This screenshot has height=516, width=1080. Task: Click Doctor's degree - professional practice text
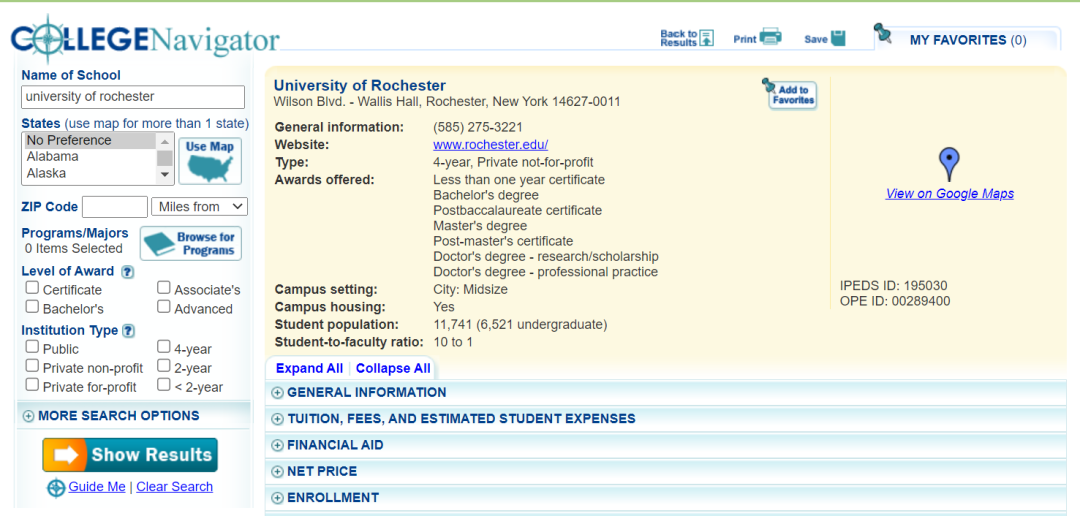click(546, 272)
